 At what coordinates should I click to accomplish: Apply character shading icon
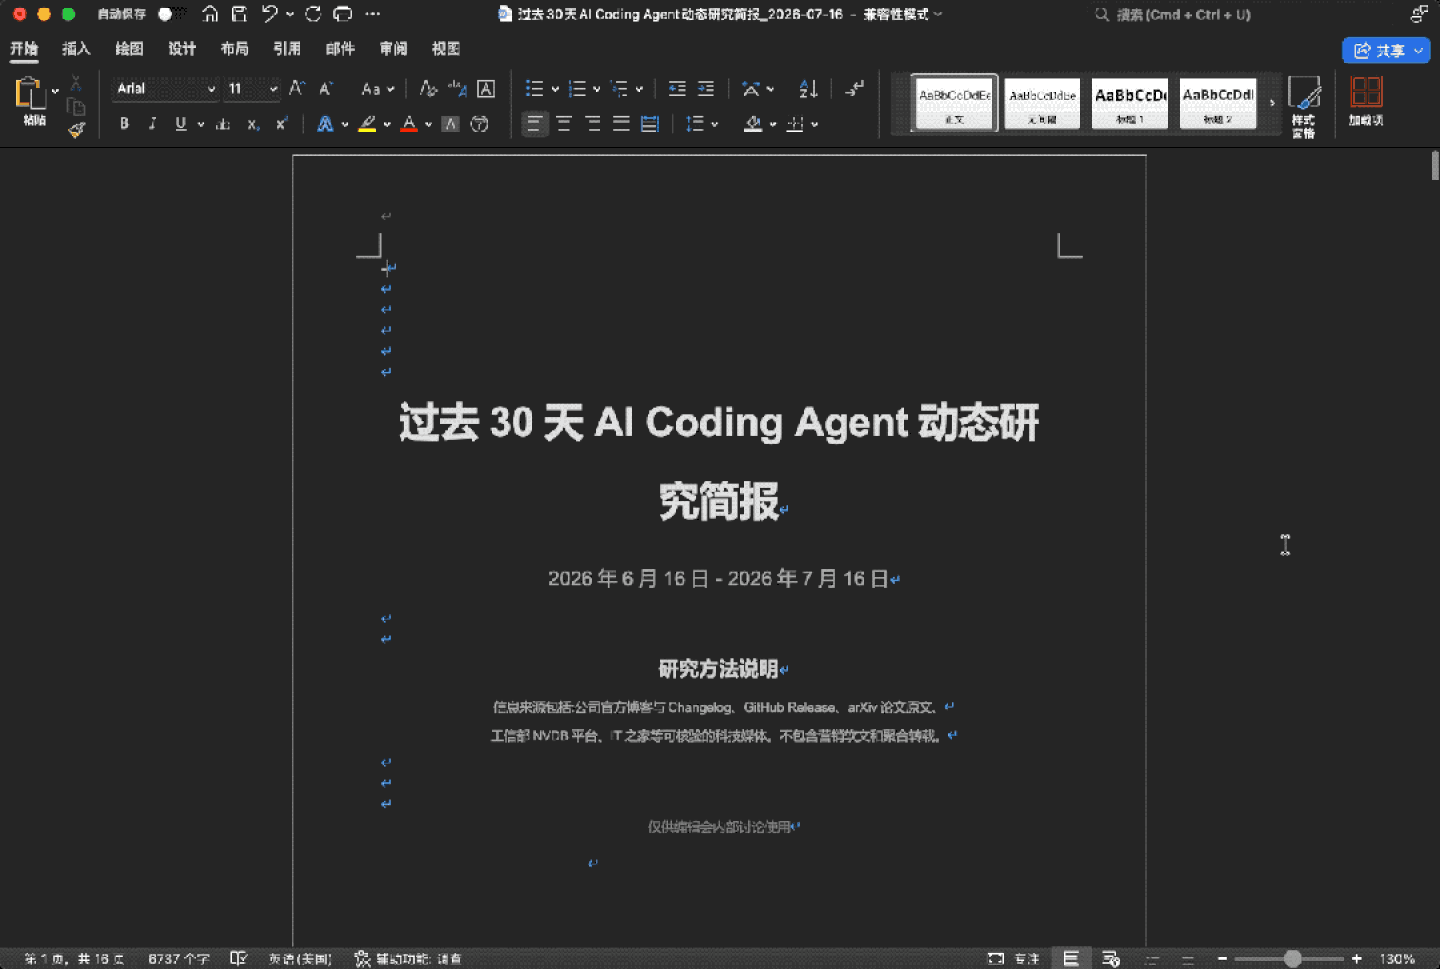click(451, 124)
